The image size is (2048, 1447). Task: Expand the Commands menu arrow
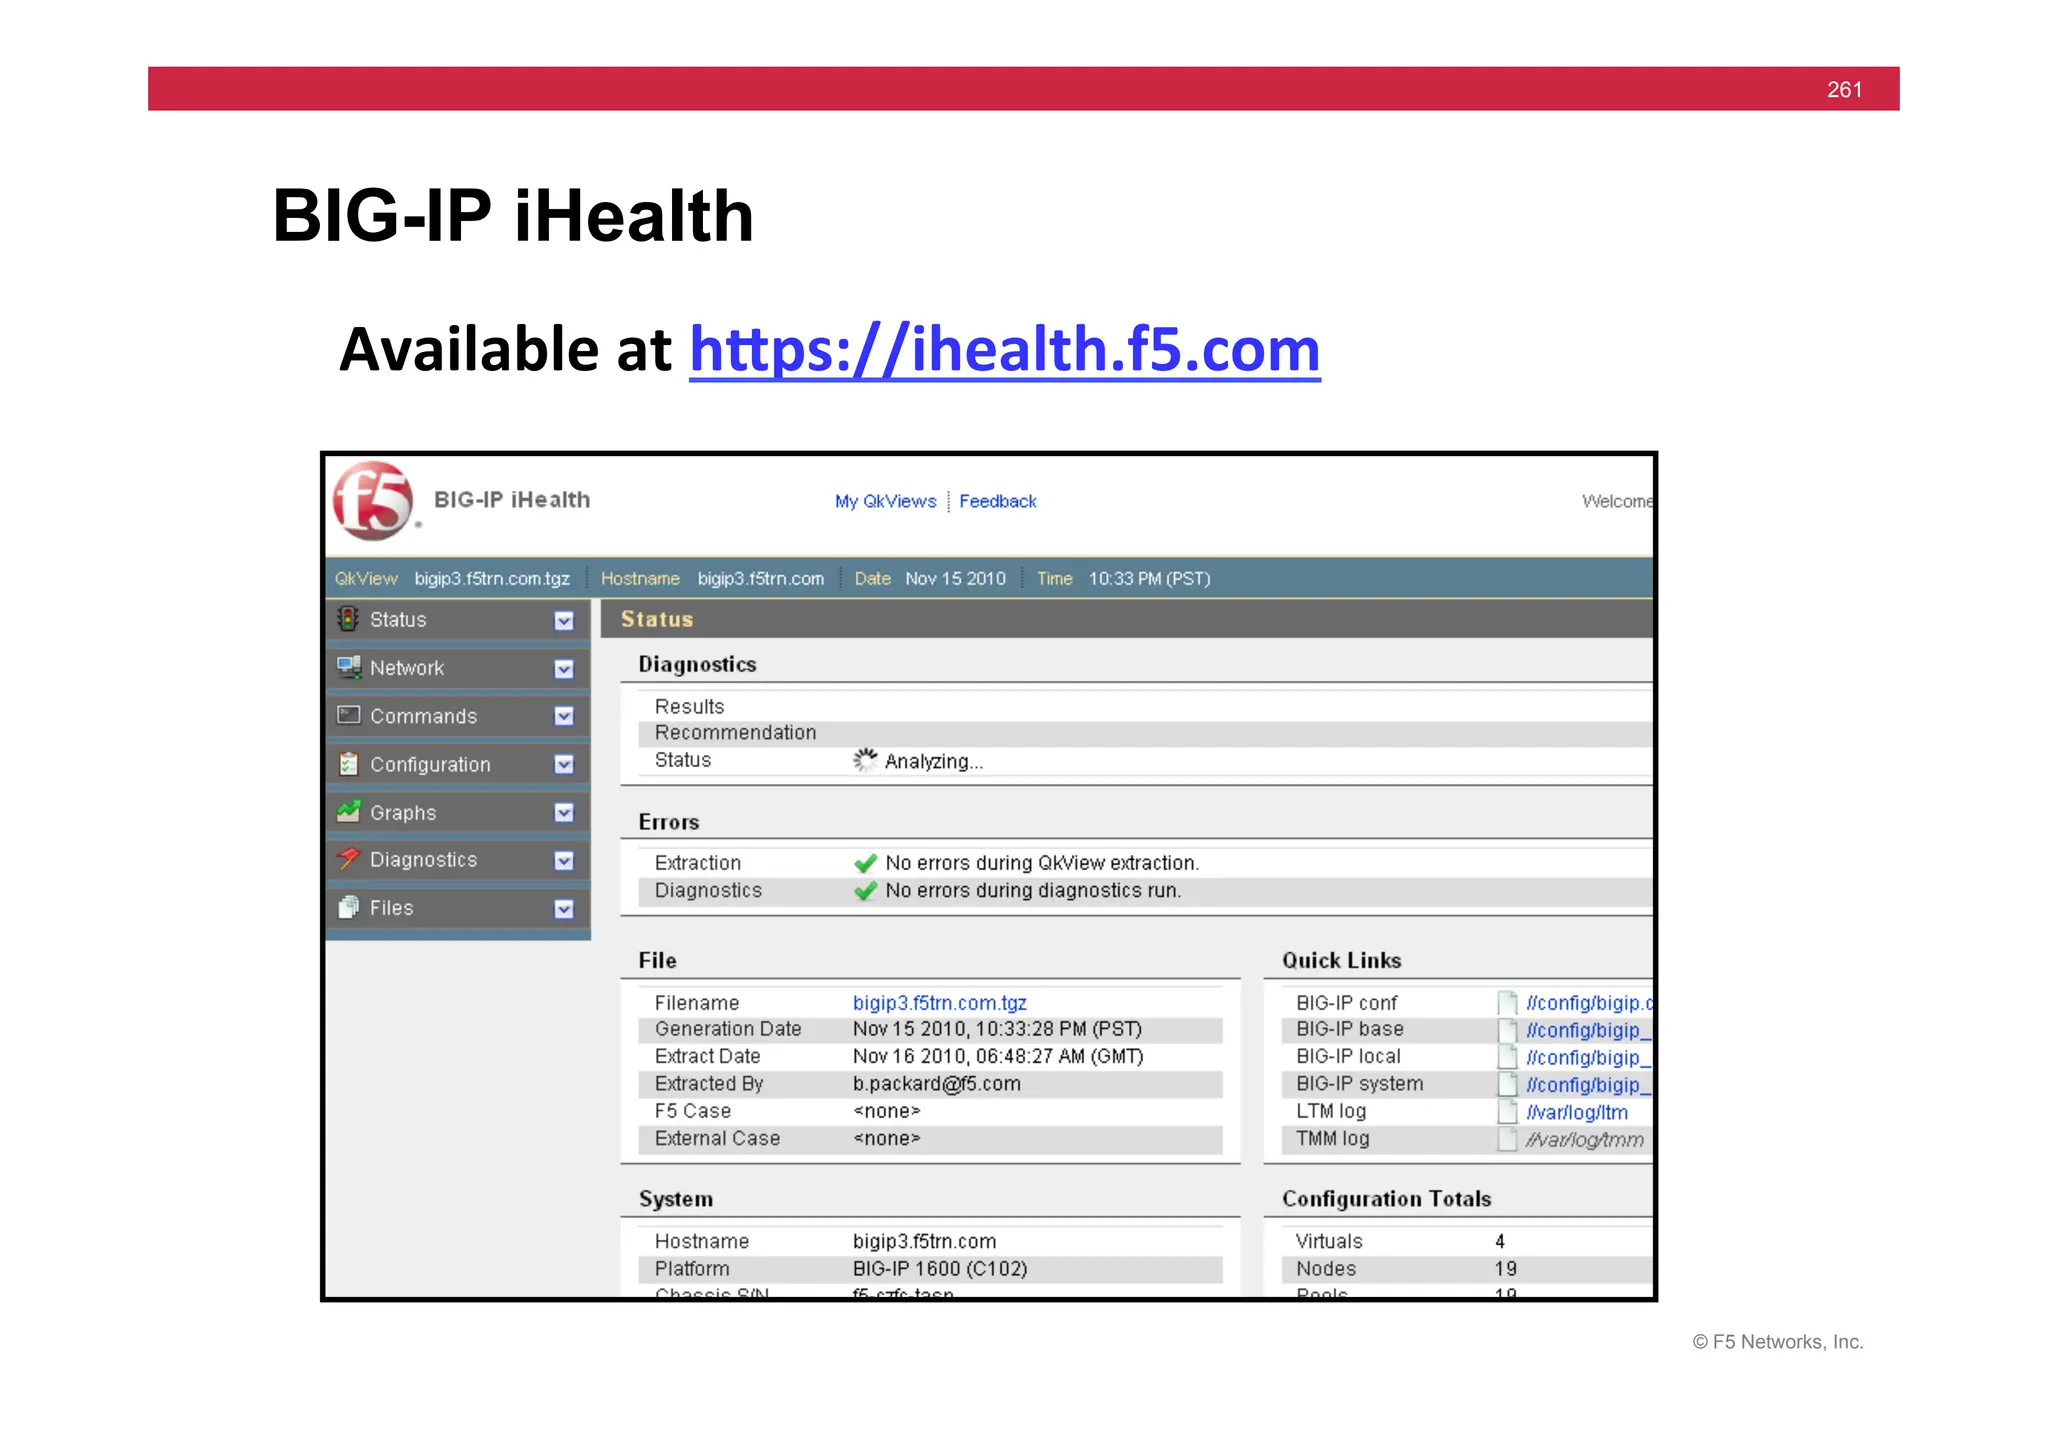[x=564, y=716]
